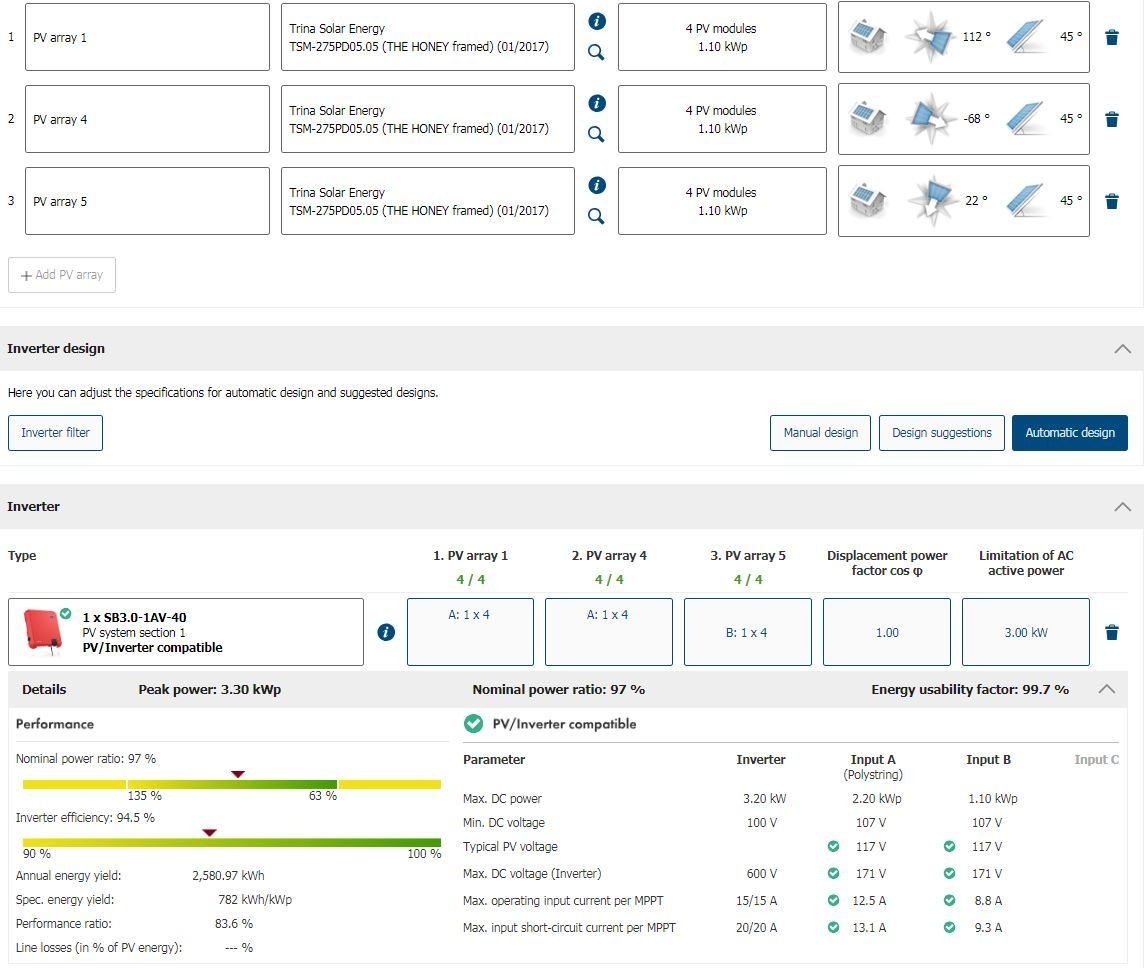Viewport: 1145px width, 968px height.
Task: Collapse the inverter Details panel
Action: click(1106, 689)
